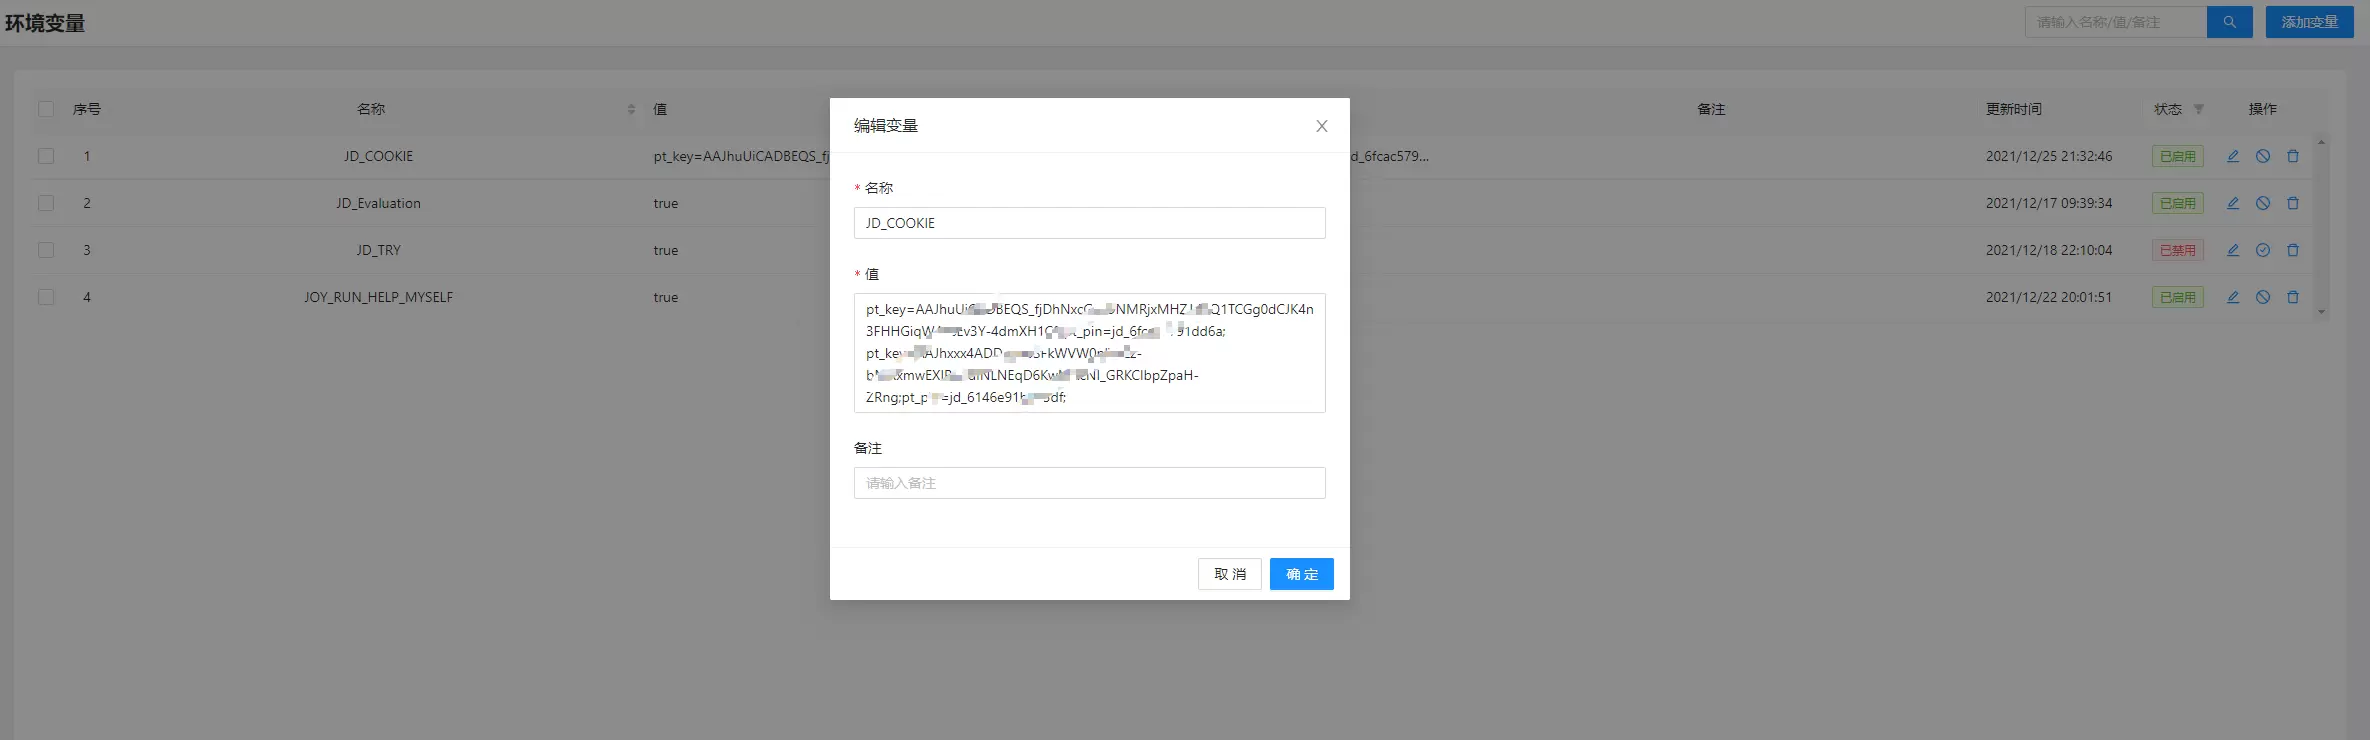
Task: Click the 备注 column header
Action: [1711, 109]
